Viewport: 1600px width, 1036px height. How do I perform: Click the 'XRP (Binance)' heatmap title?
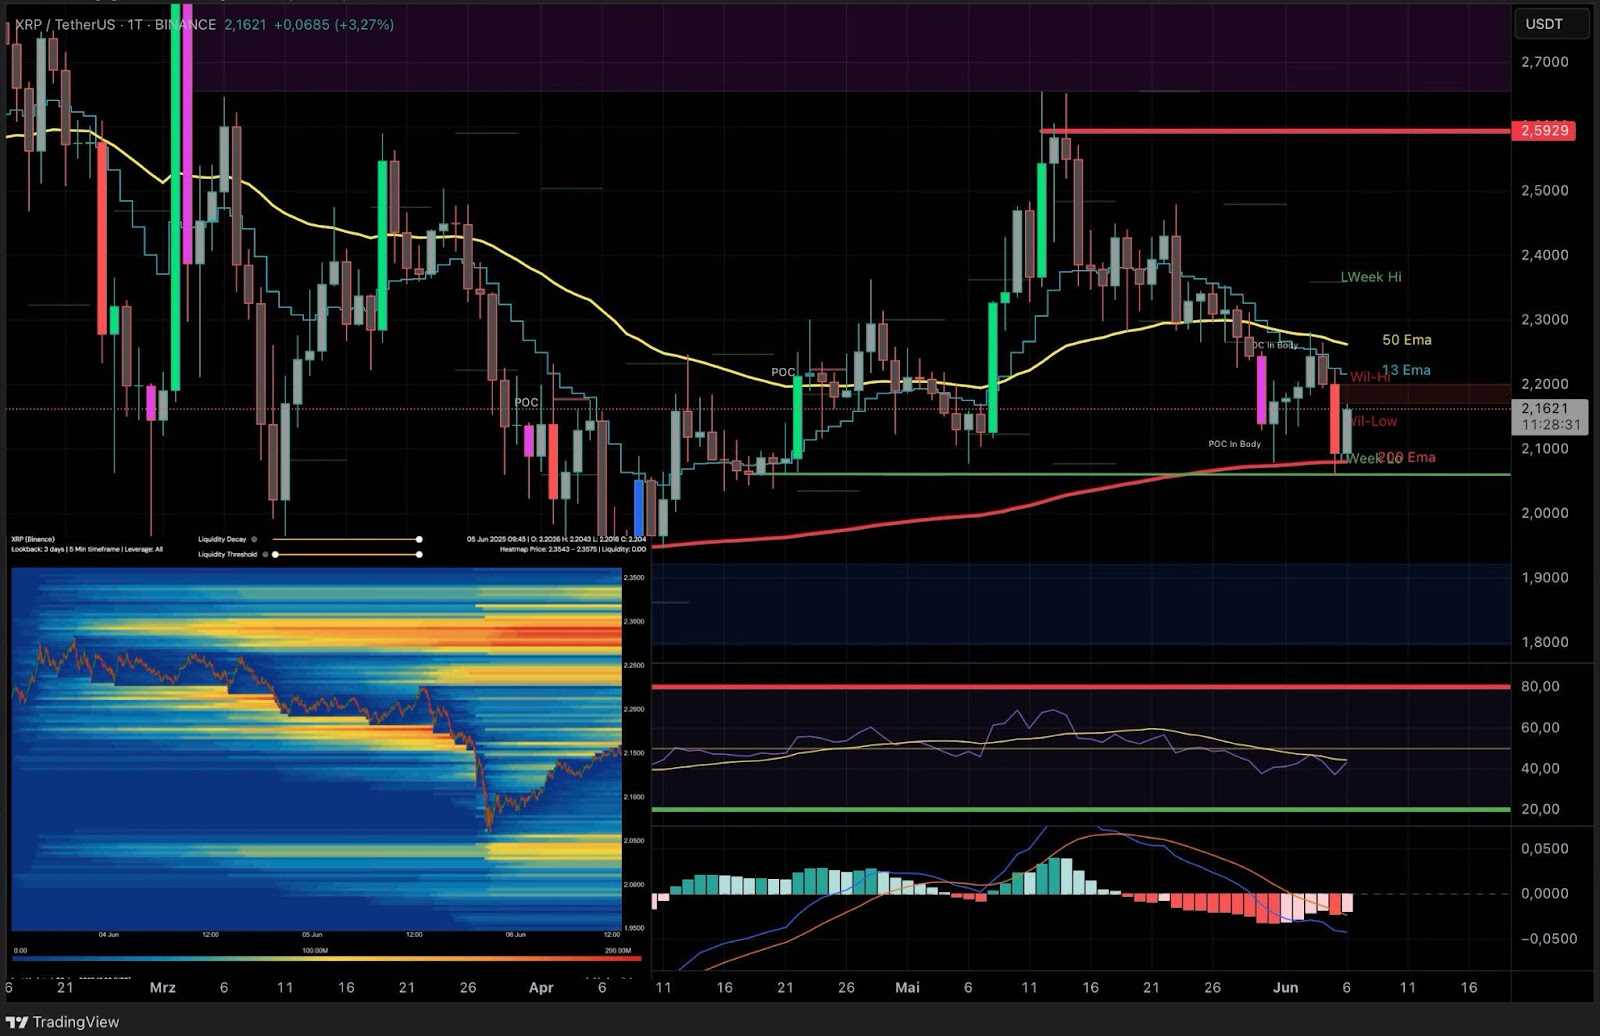coord(33,539)
